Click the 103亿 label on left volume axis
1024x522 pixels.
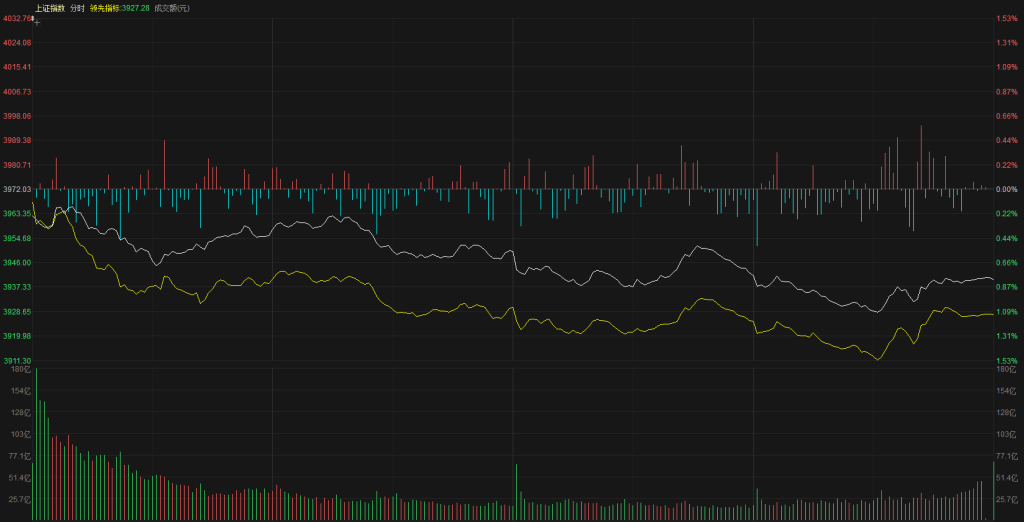20,434
